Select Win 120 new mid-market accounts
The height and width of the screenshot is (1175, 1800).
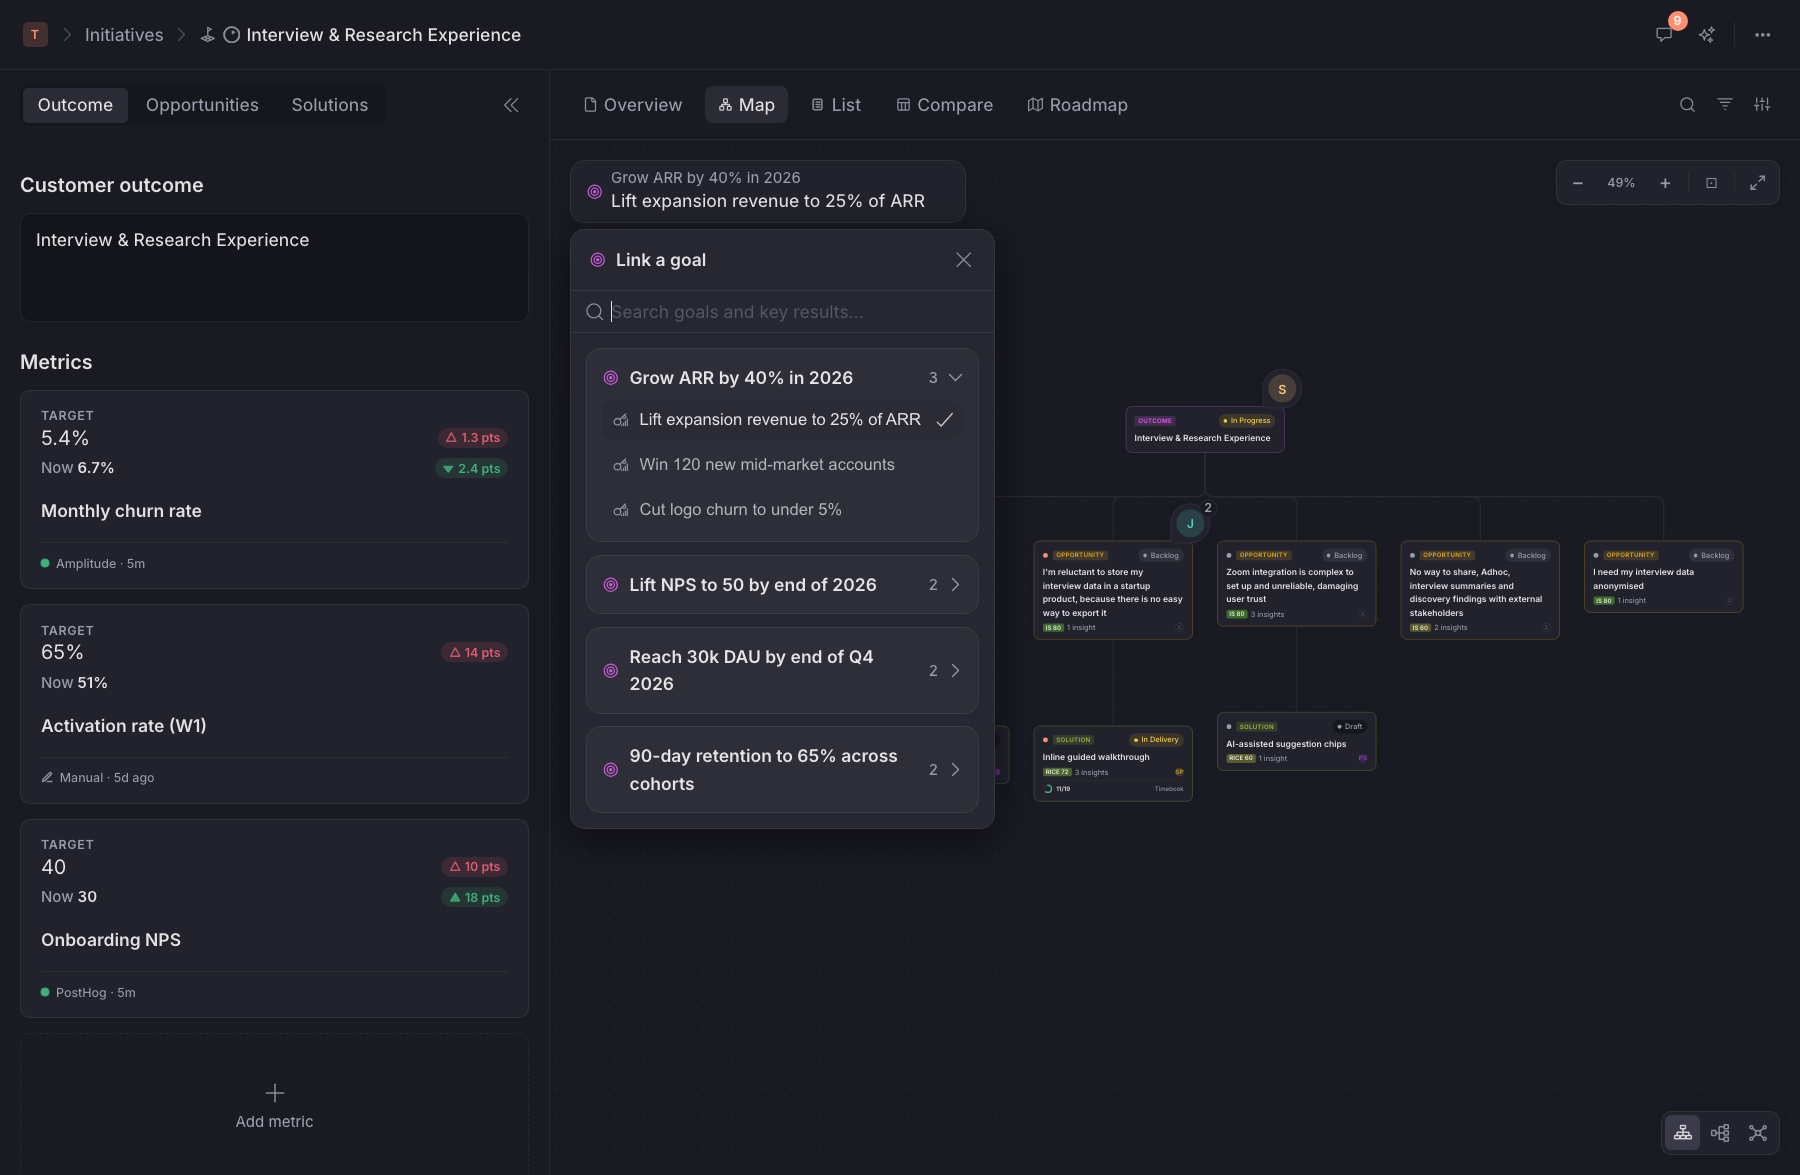[782, 465]
